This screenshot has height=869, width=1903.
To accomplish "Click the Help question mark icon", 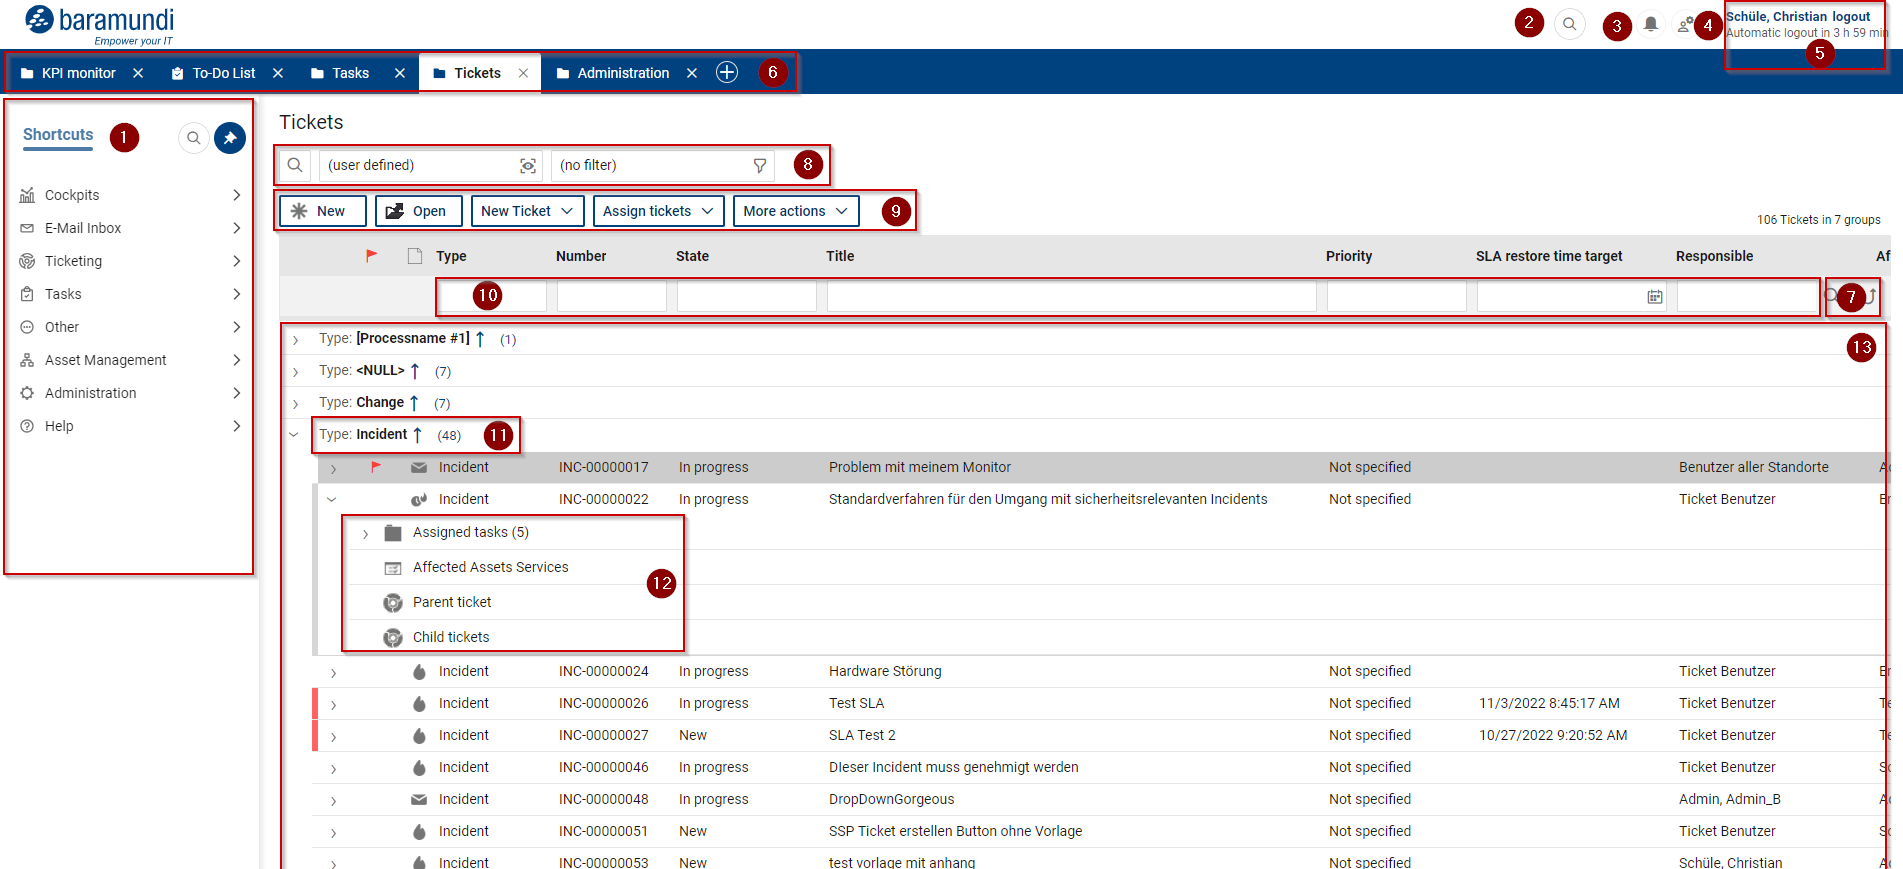I will (x=27, y=426).
